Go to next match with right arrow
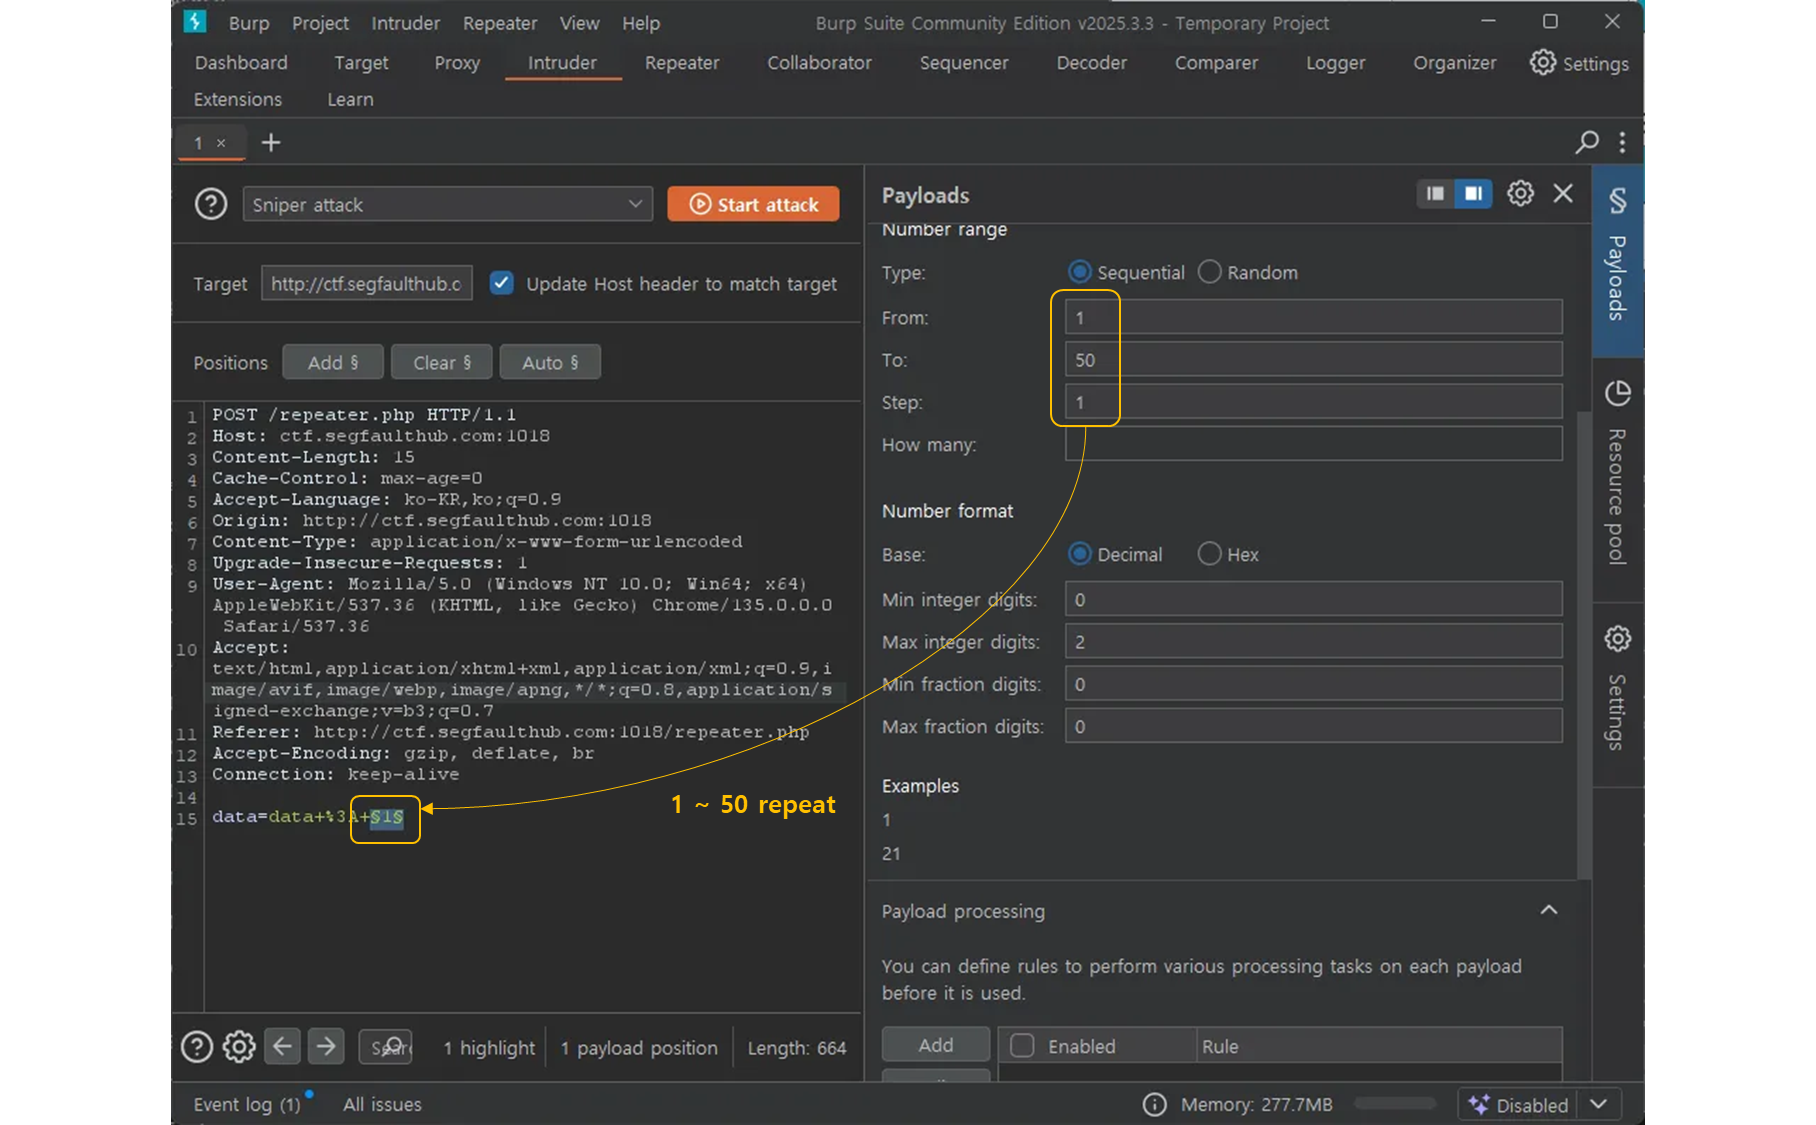1816x1125 pixels. 326,1046
